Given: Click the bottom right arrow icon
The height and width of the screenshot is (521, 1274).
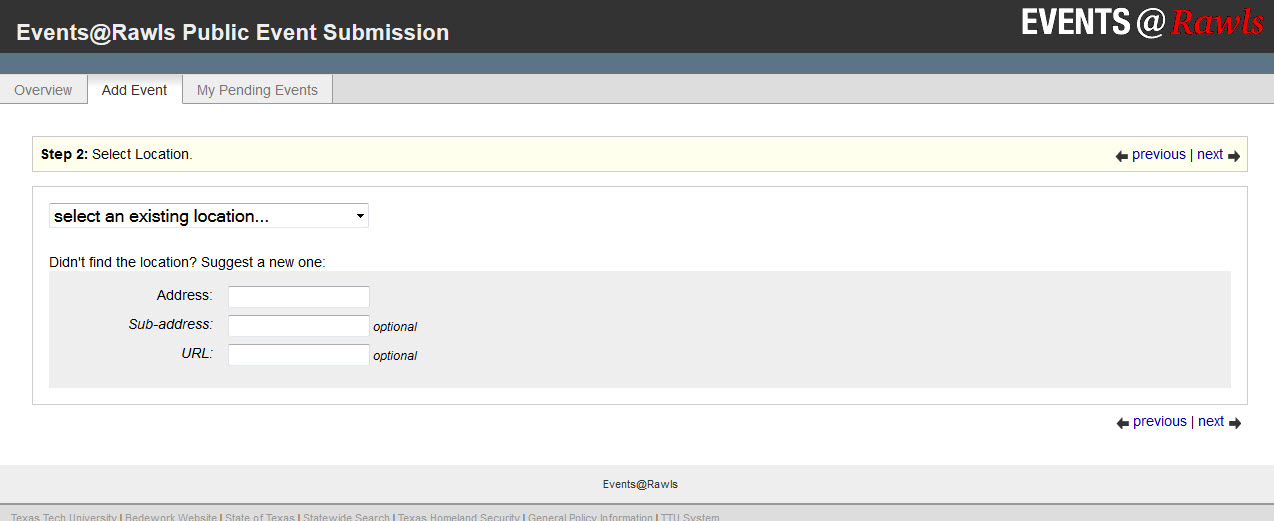Looking at the screenshot, I should pyautogui.click(x=1235, y=423).
